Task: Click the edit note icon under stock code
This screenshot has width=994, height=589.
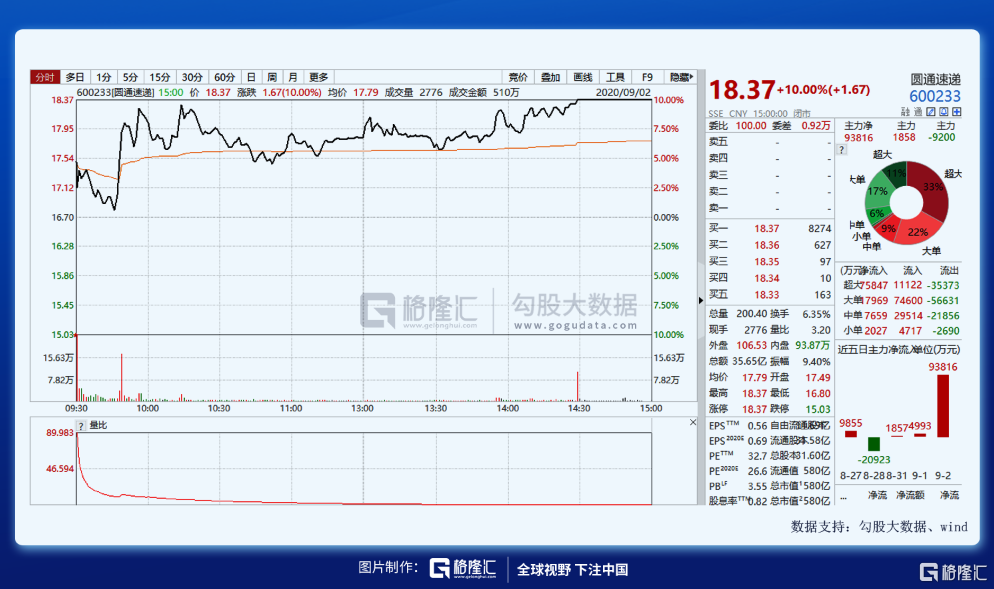Action: [x=931, y=112]
